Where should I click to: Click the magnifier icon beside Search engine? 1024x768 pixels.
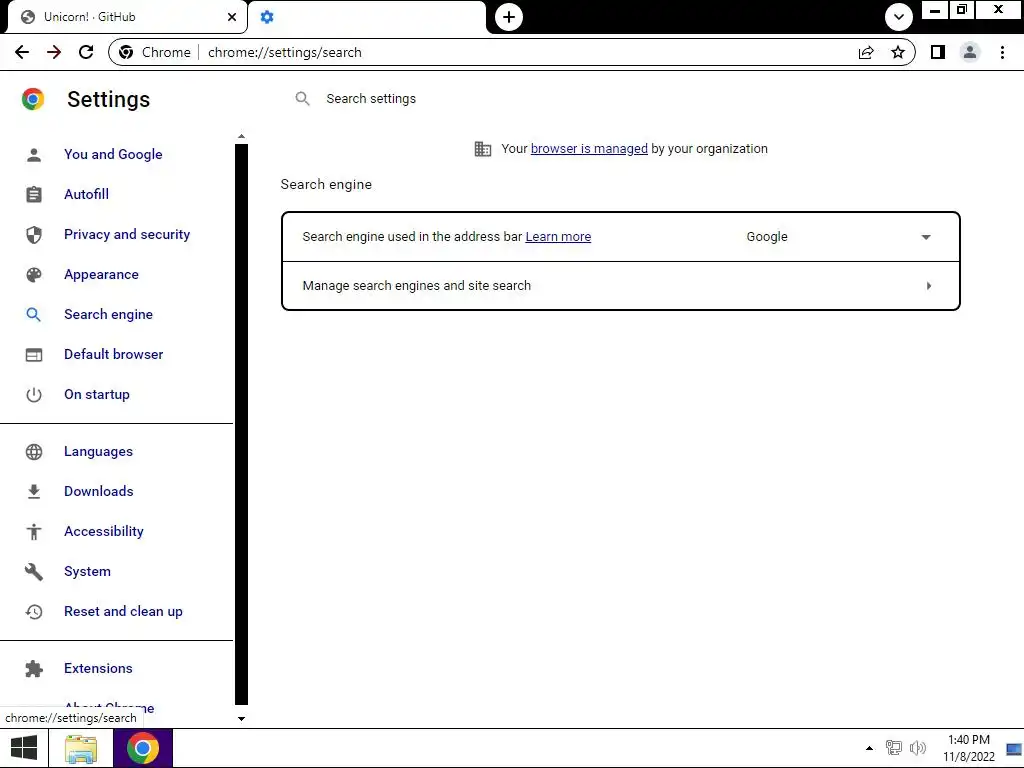[34, 315]
